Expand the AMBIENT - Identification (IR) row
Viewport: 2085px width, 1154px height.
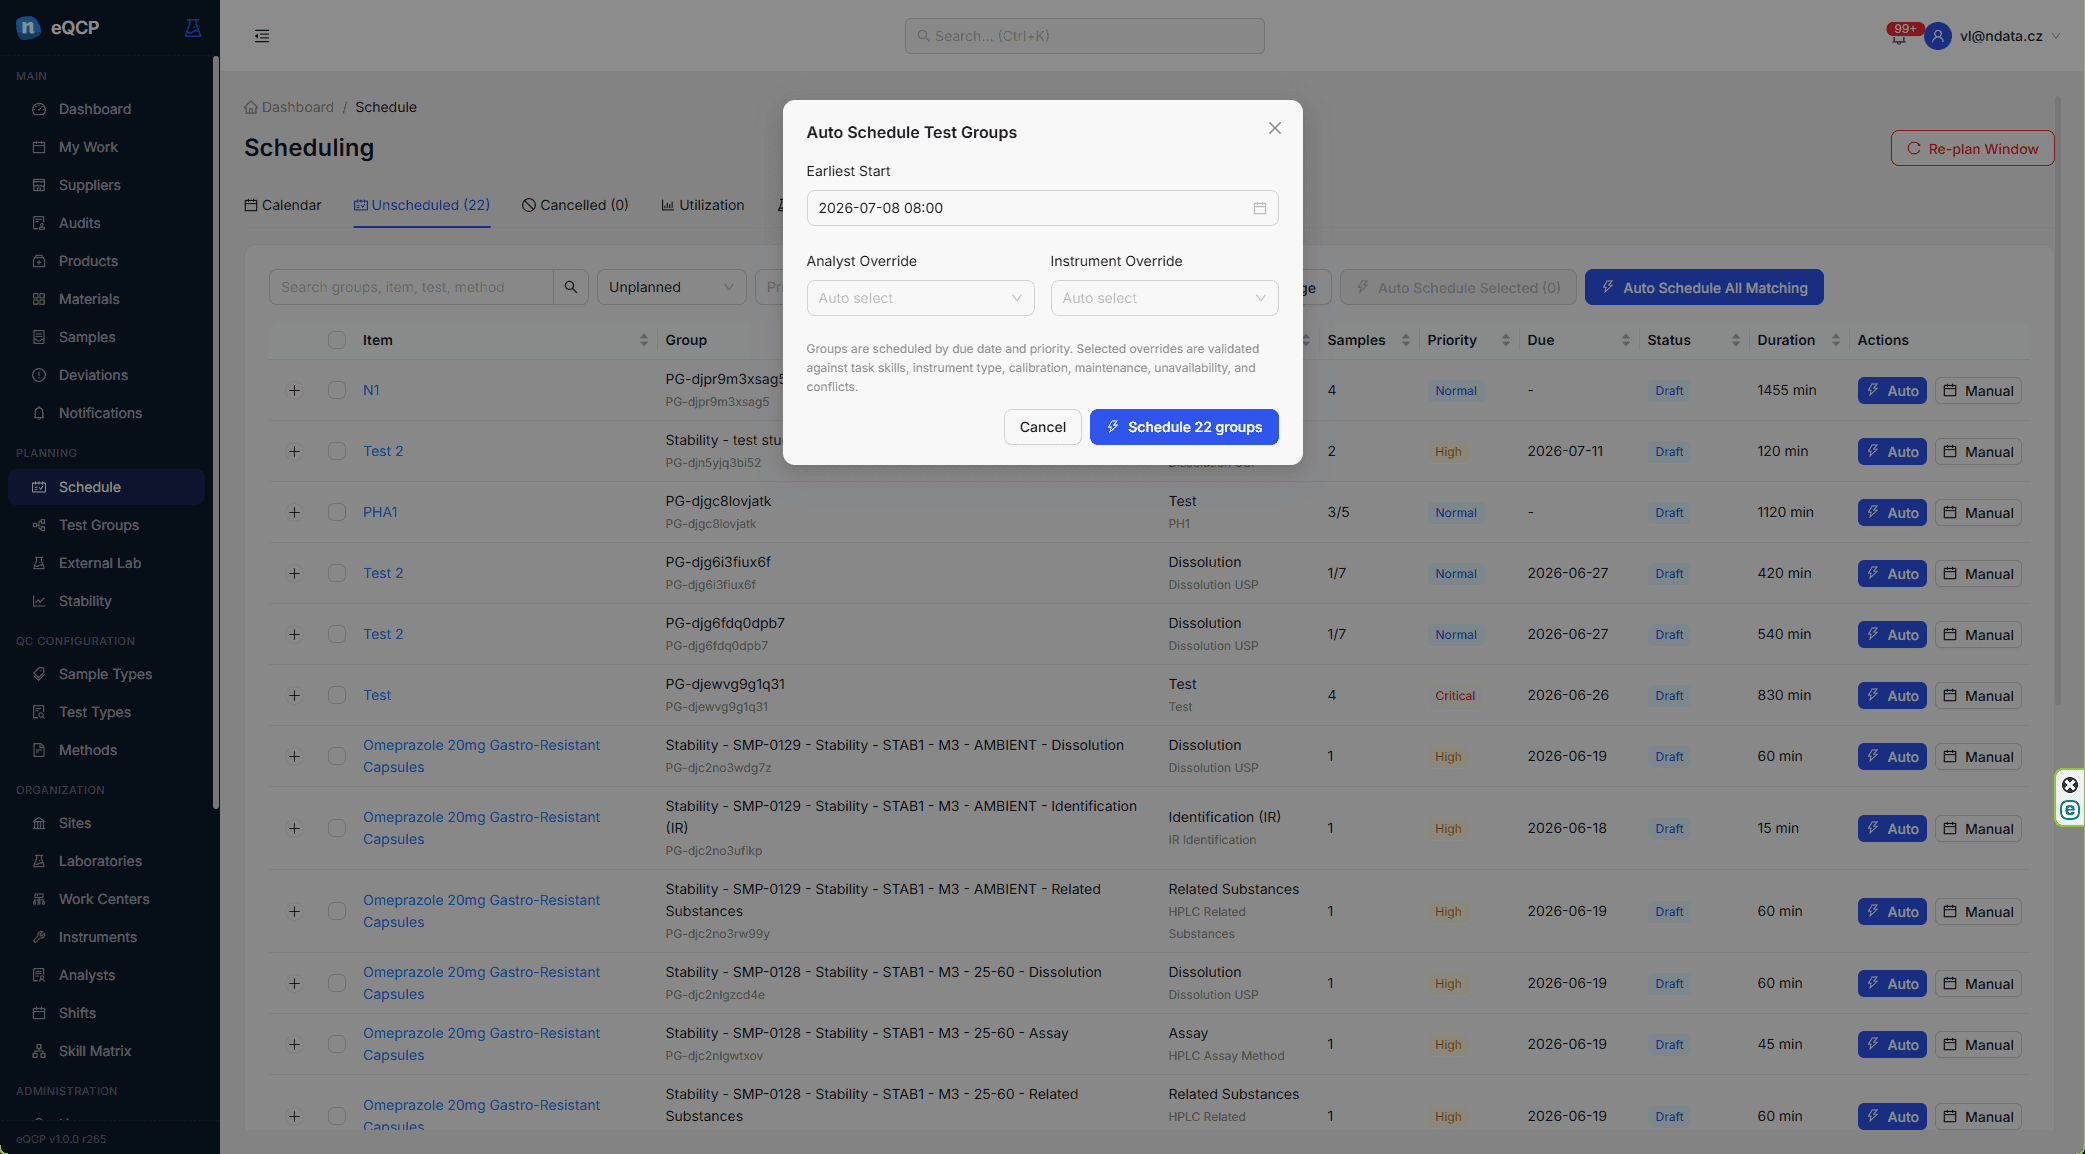[294, 828]
